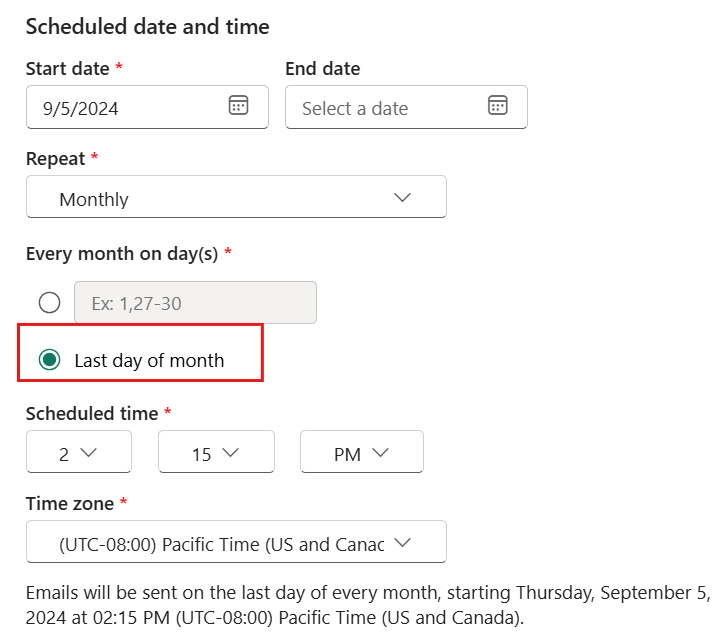Click the chevron arrow in the Repeat dropdown
727x640 pixels.
[402, 198]
